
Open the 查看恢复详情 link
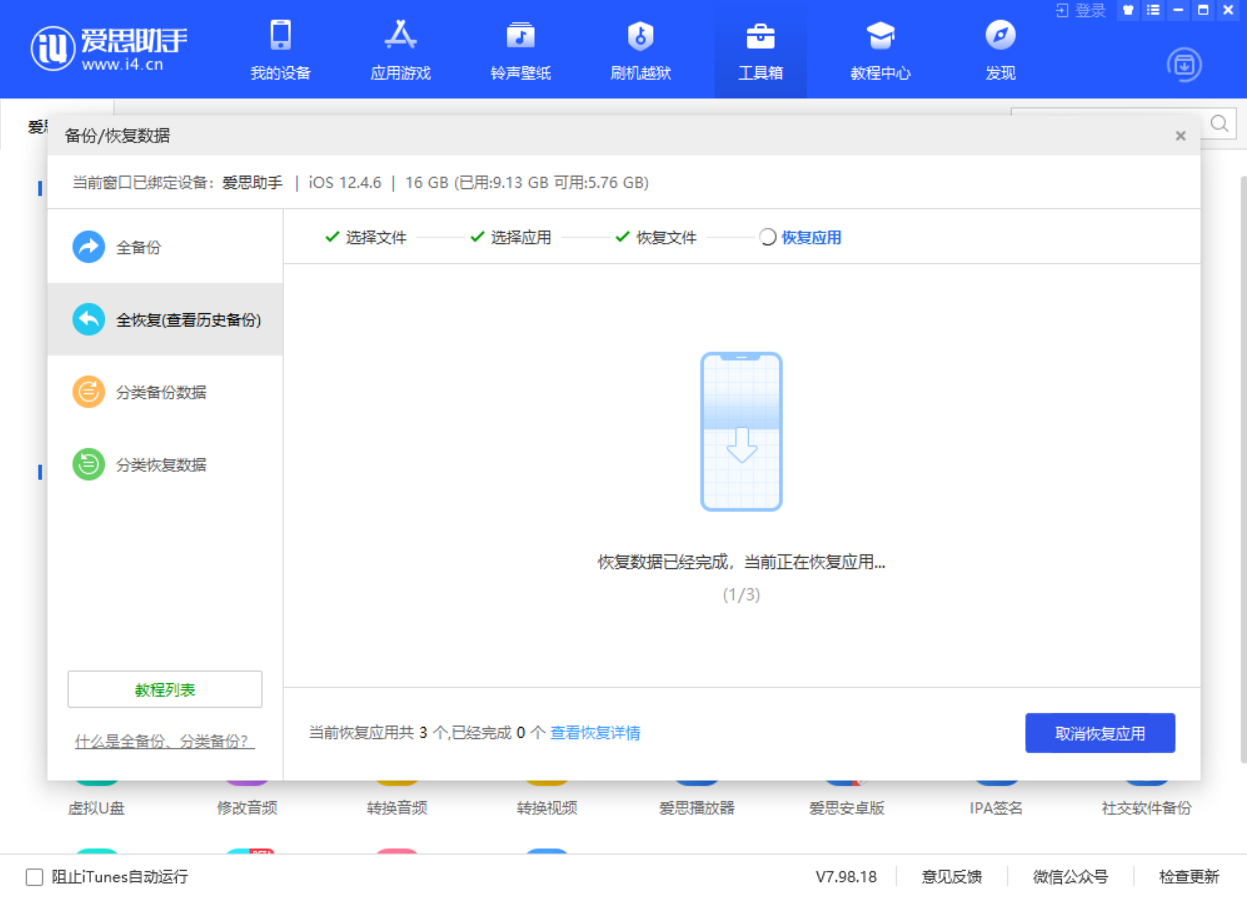coord(594,733)
